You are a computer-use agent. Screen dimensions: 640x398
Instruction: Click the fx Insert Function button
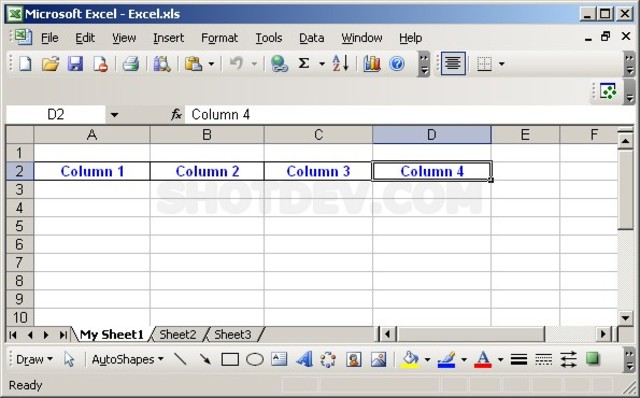(176, 114)
